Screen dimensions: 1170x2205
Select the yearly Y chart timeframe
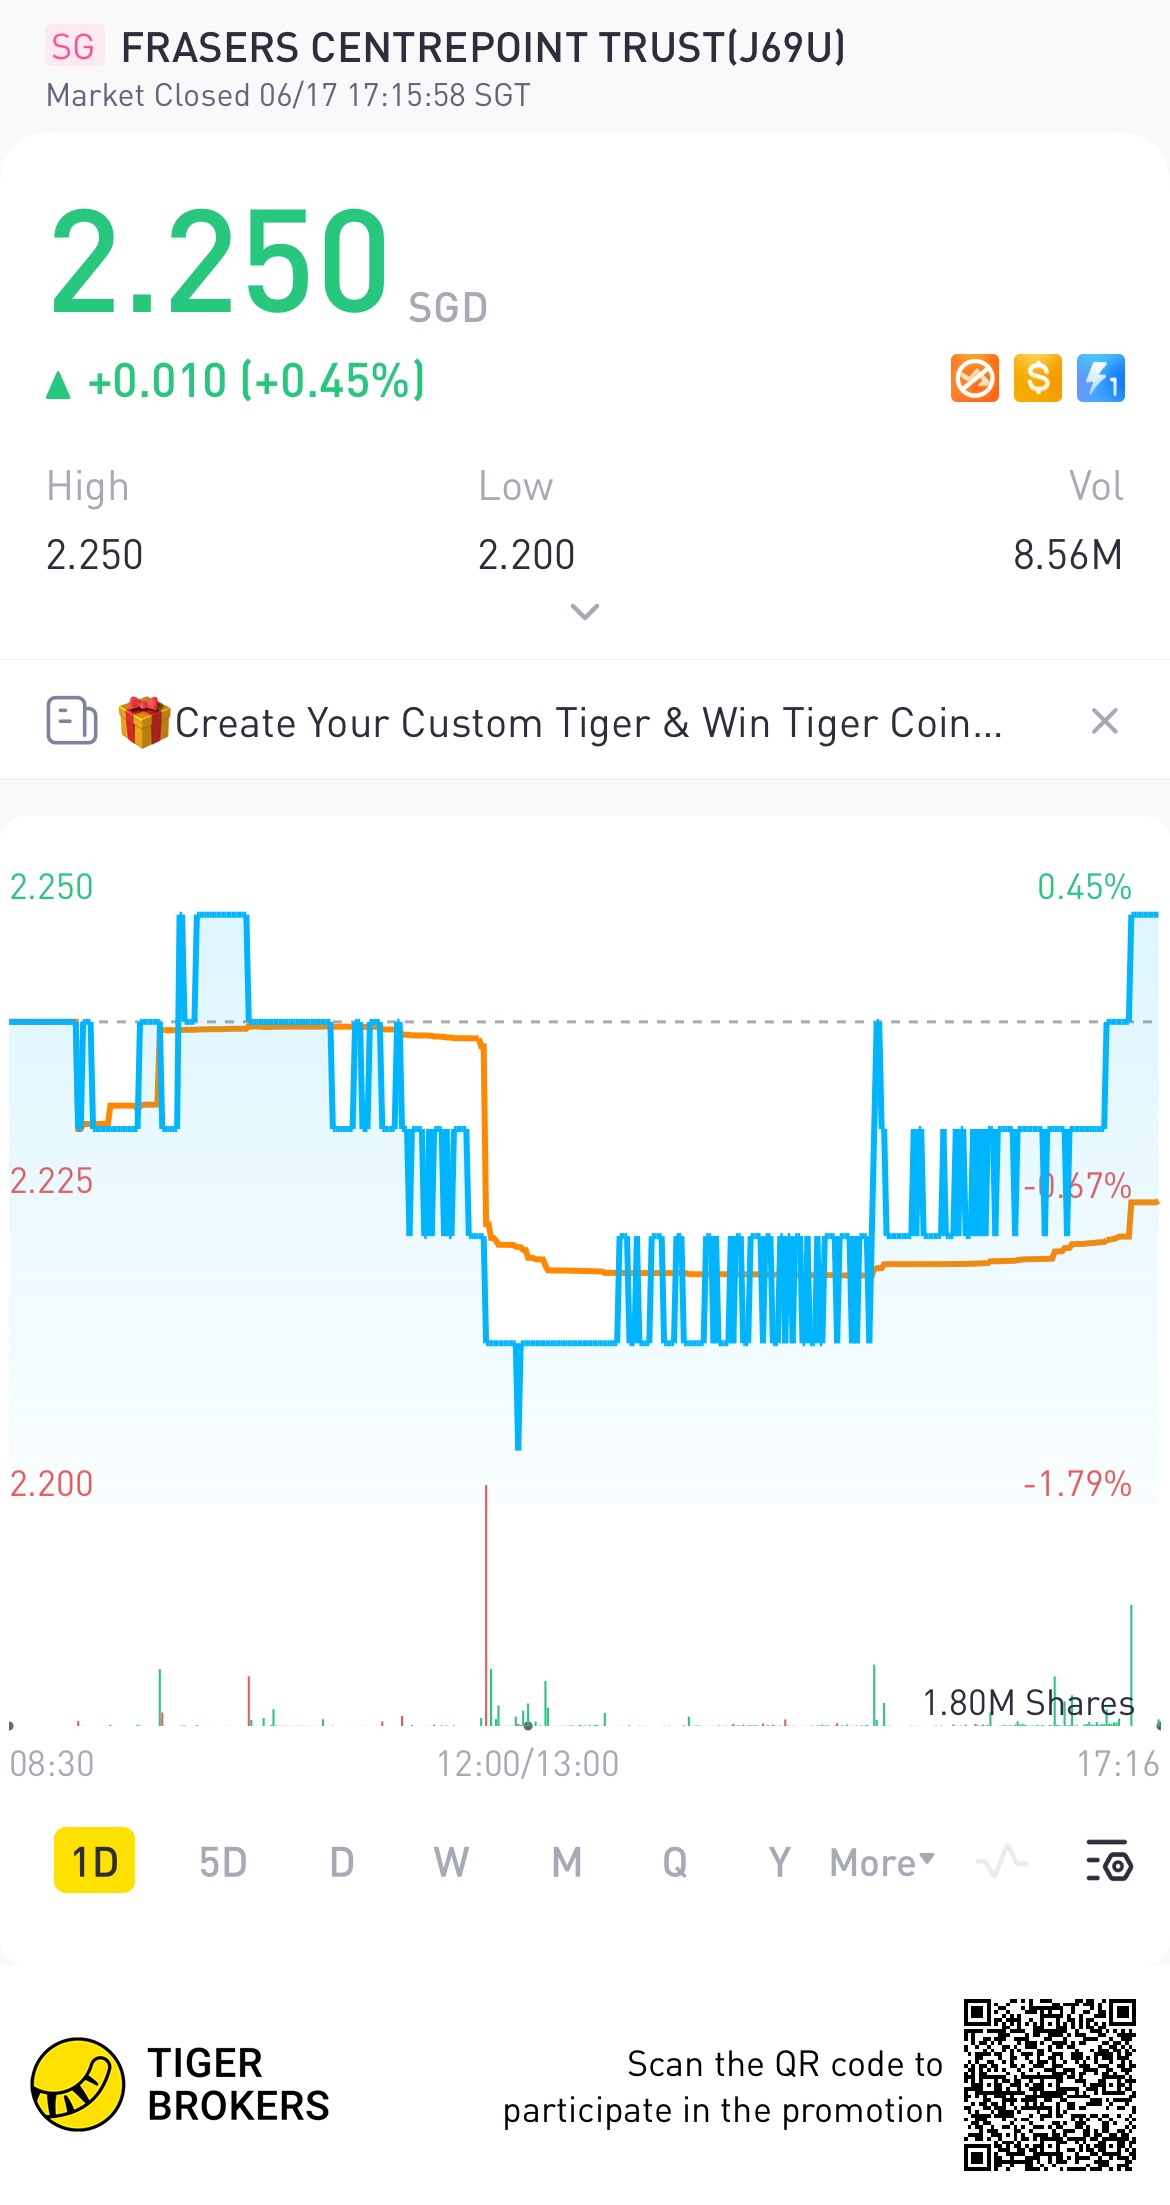[x=779, y=1862]
